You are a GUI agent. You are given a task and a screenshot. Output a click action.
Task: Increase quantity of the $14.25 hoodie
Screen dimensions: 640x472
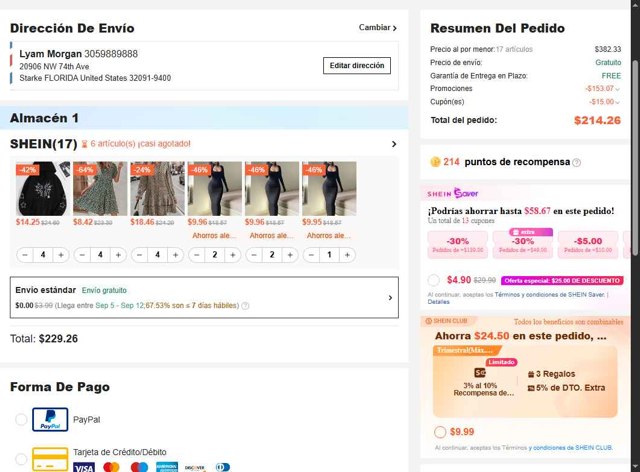[61, 255]
